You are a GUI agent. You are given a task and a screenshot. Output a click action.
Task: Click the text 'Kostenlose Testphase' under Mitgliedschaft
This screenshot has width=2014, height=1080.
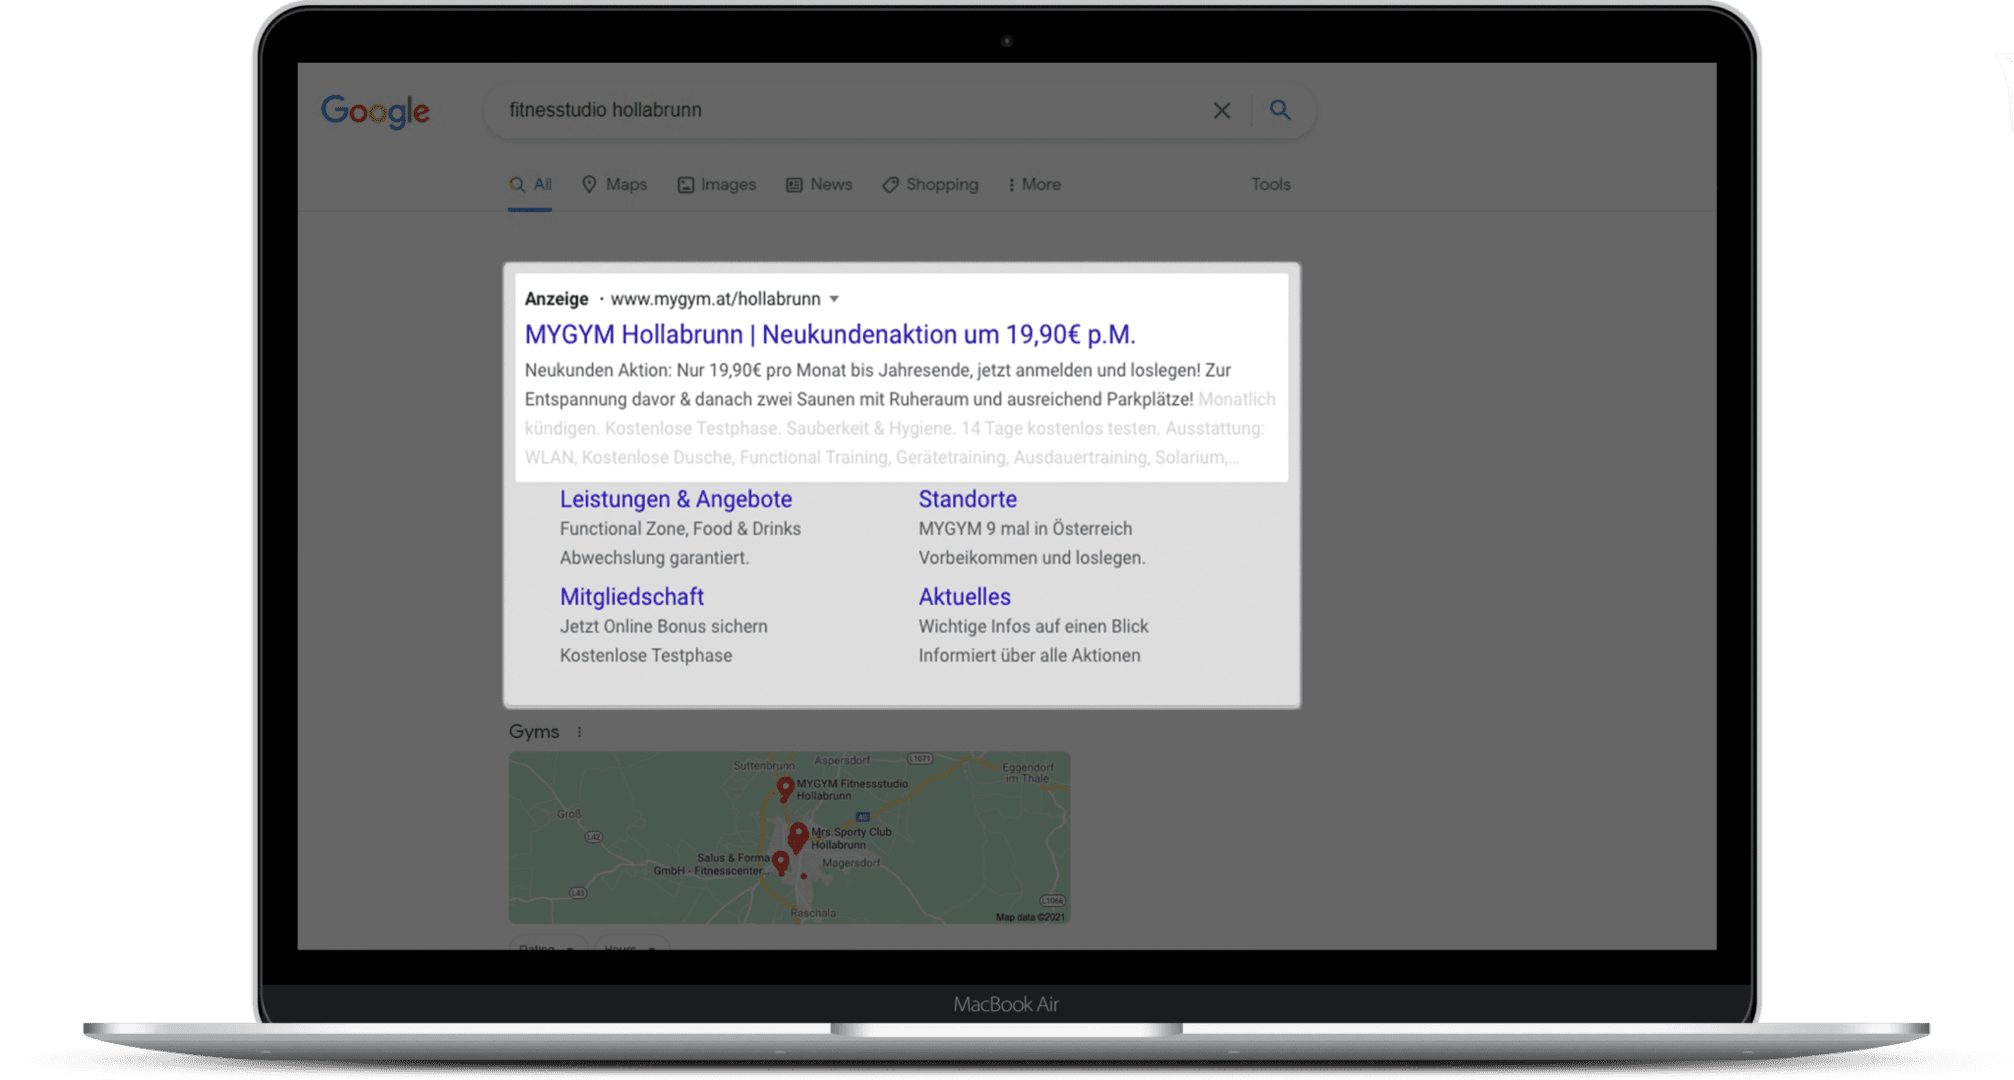coord(646,656)
